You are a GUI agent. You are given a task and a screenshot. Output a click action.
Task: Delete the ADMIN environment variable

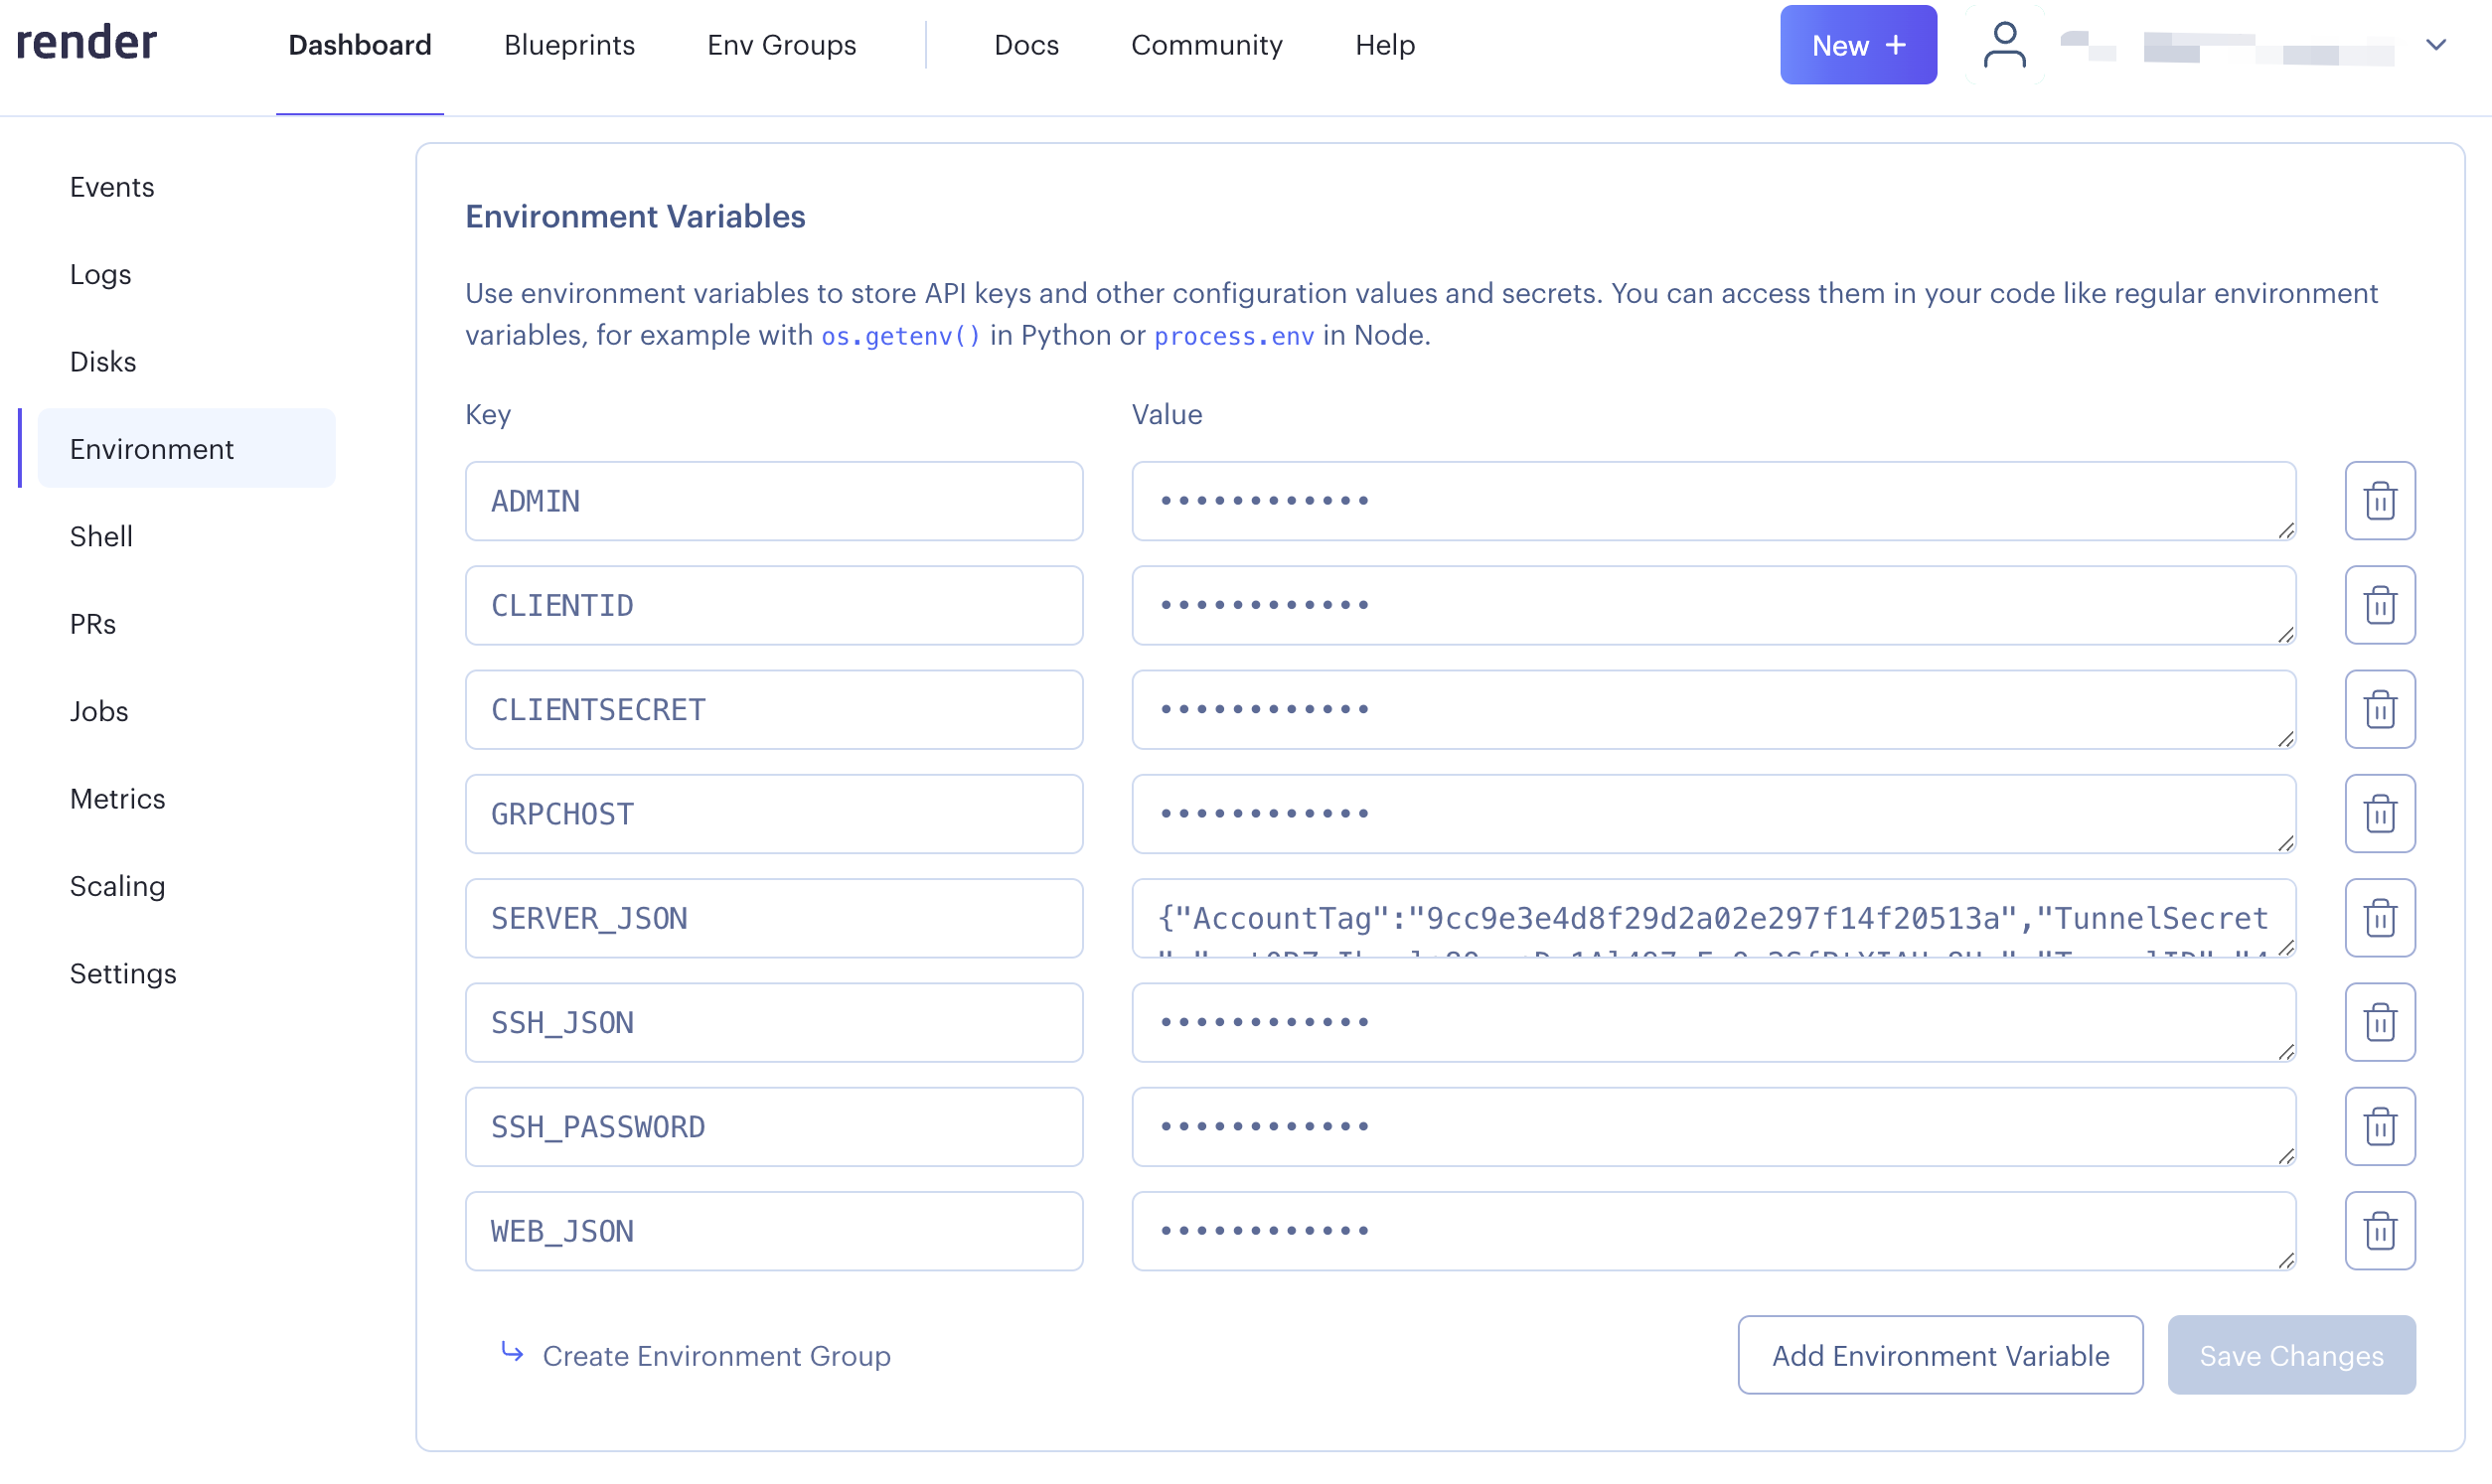[x=2380, y=501]
